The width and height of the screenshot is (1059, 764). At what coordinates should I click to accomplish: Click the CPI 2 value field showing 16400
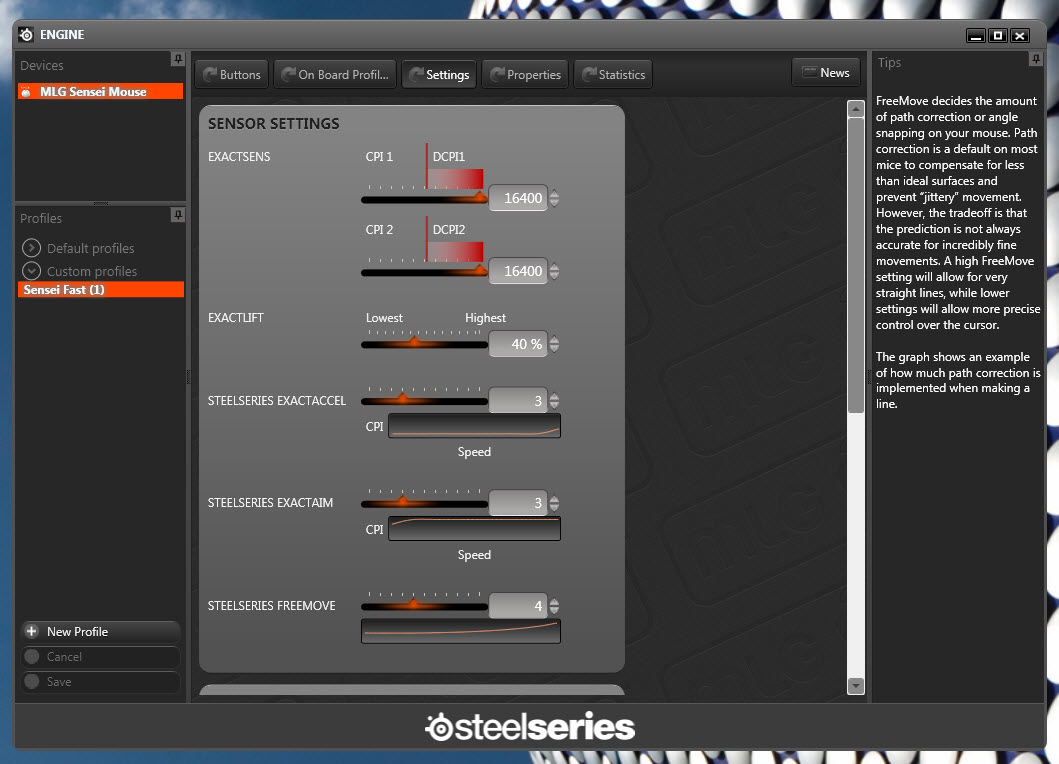click(x=518, y=271)
